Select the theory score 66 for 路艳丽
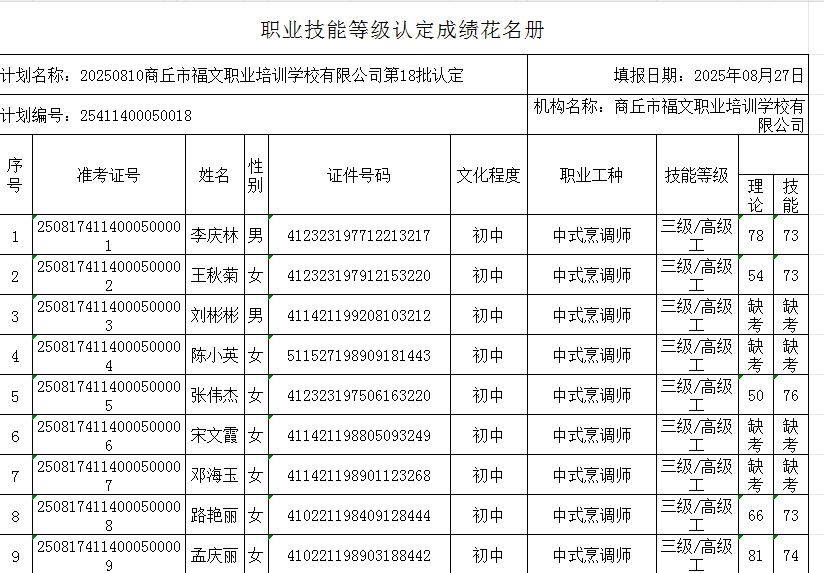The image size is (824, 573). pos(756,516)
